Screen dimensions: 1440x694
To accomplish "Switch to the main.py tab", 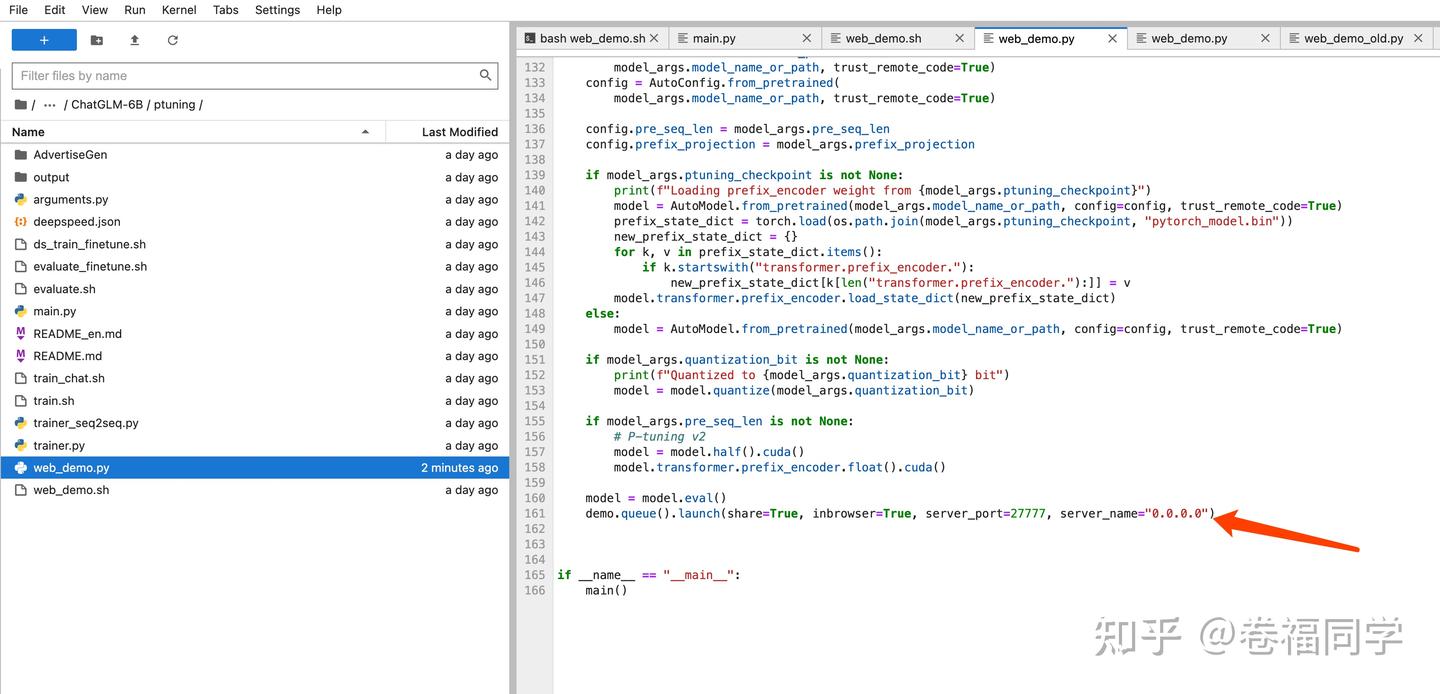I will (714, 38).
